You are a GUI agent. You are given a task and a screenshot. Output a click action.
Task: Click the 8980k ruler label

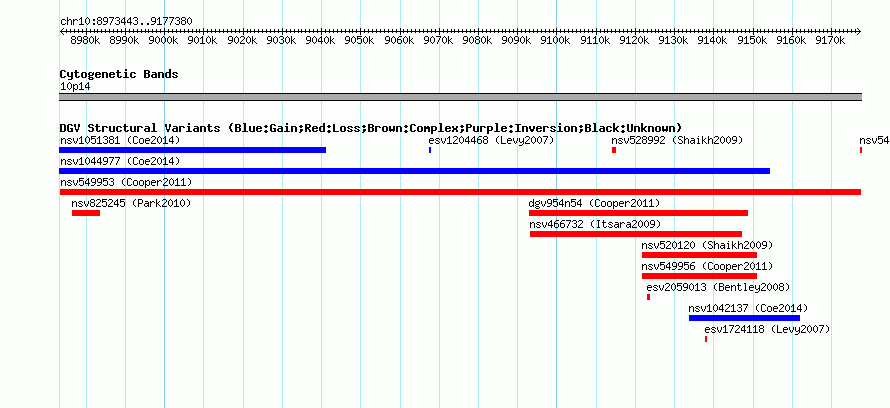86,41
